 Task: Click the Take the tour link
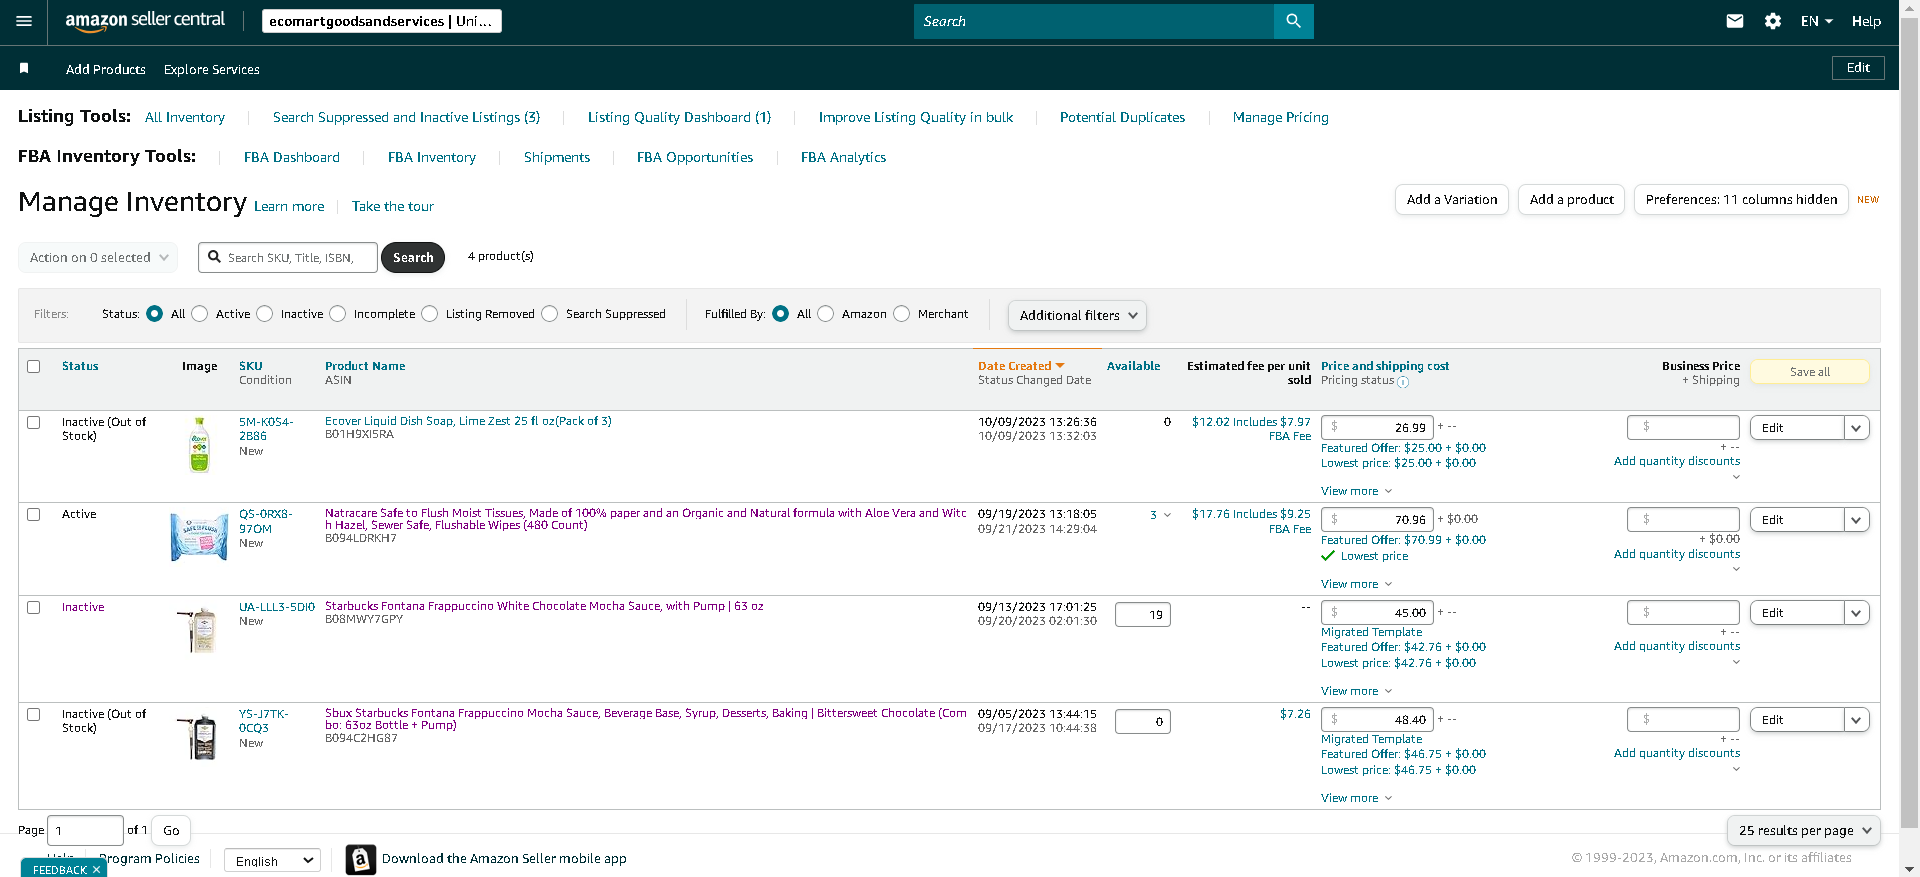pyautogui.click(x=393, y=206)
